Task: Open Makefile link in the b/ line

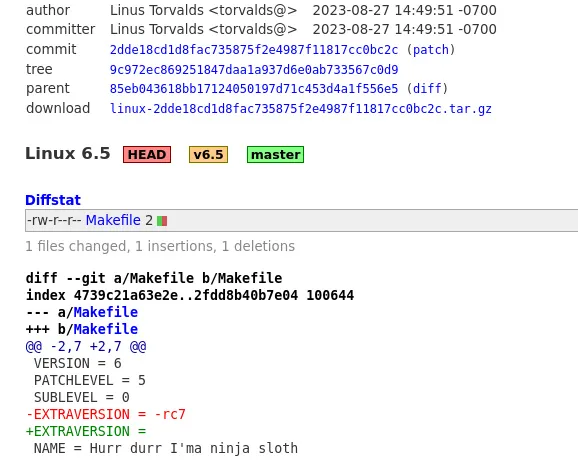Action: point(105,329)
